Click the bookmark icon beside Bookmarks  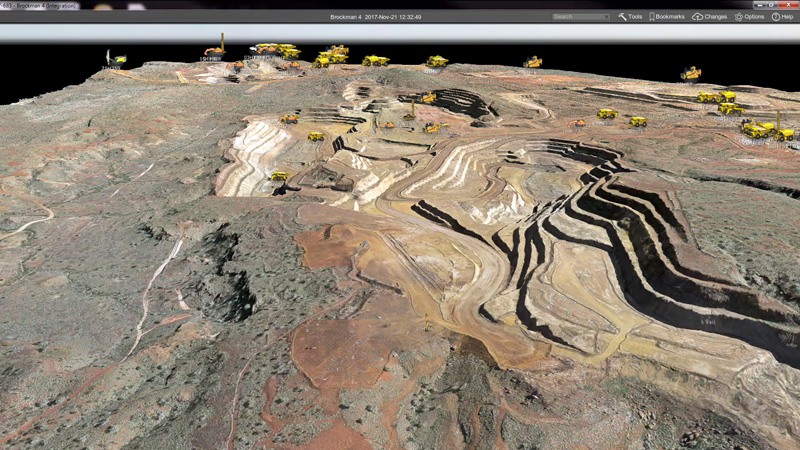click(x=652, y=17)
